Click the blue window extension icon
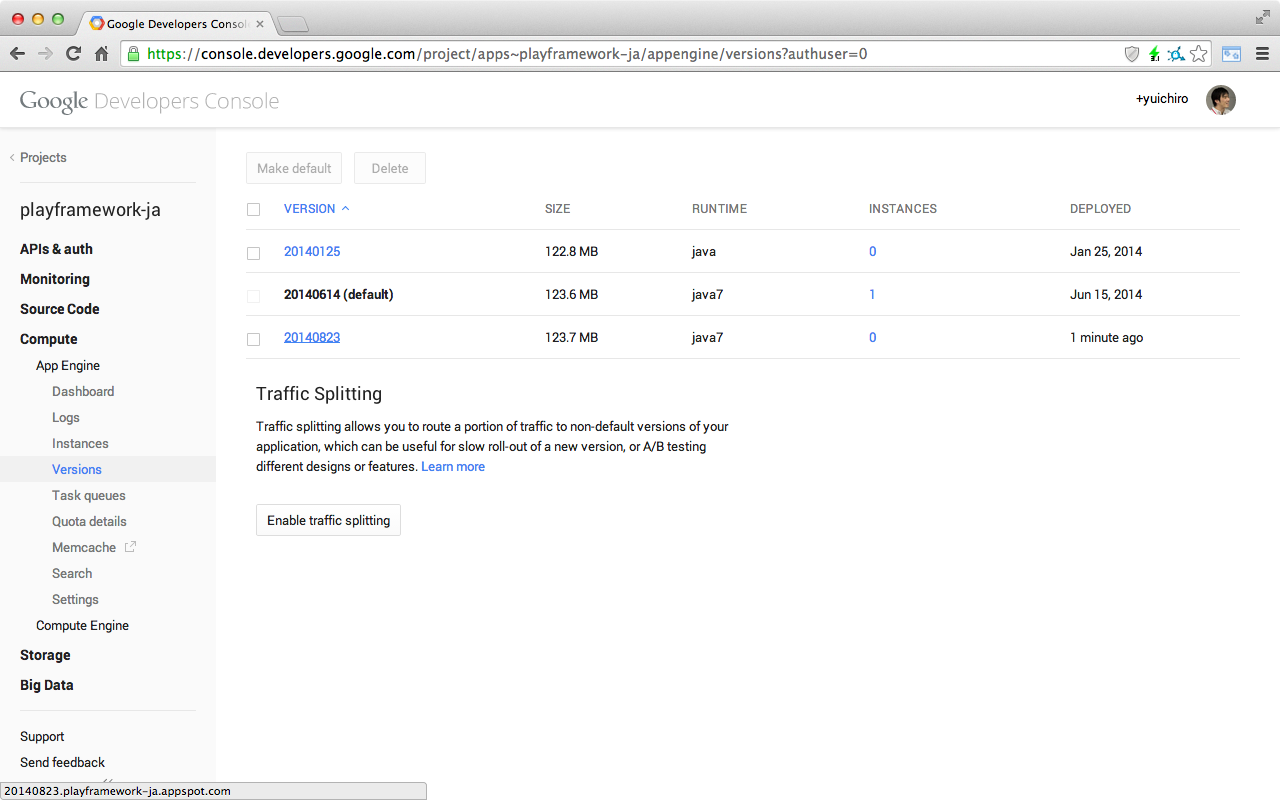1280x800 pixels. (x=1232, y=54)
